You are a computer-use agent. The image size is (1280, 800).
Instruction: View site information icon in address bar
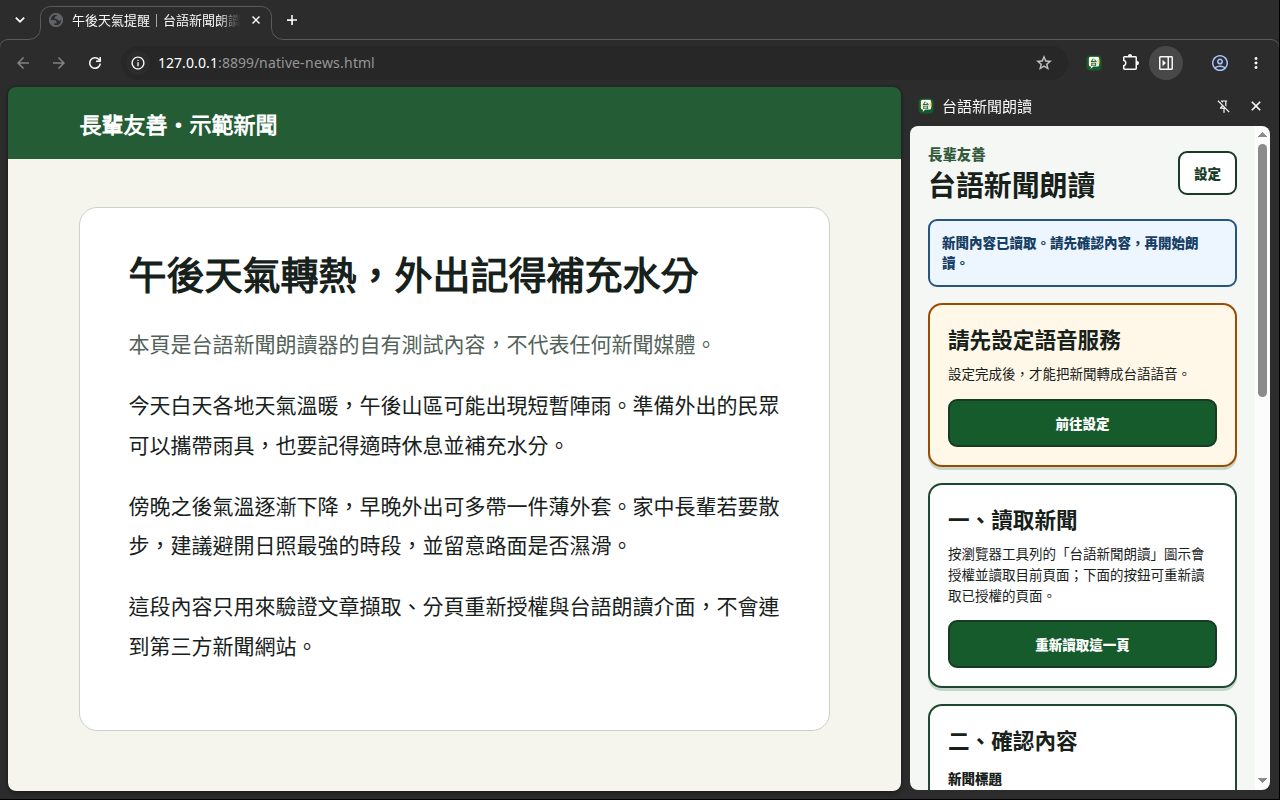139,63
